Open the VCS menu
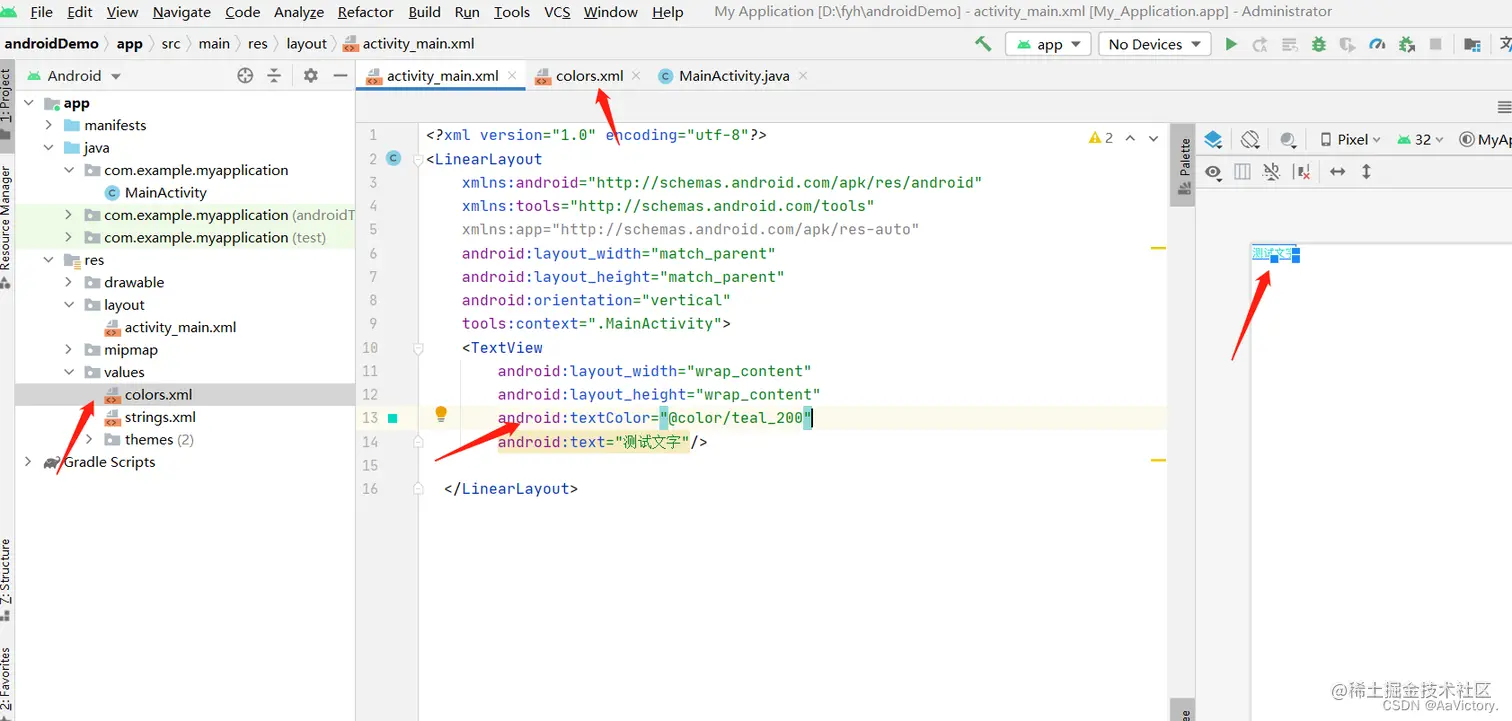 pyautogui.click(x=557, y=12)
